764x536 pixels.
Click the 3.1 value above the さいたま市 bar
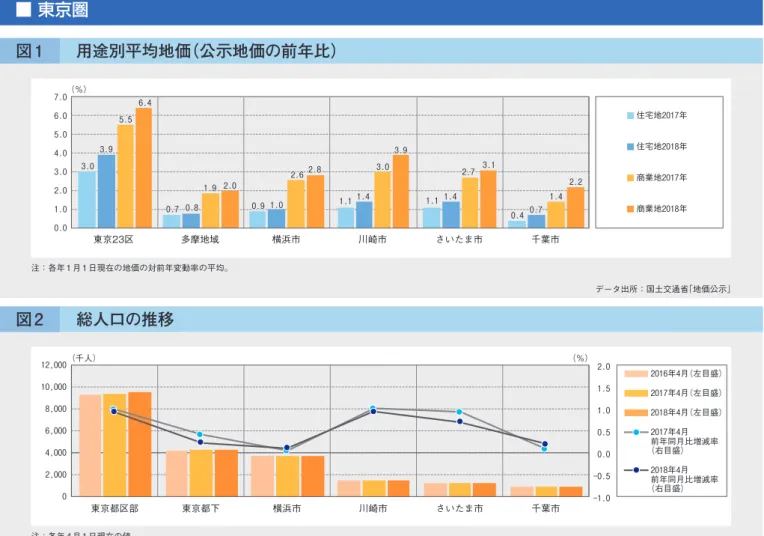[x=489, y=165]
